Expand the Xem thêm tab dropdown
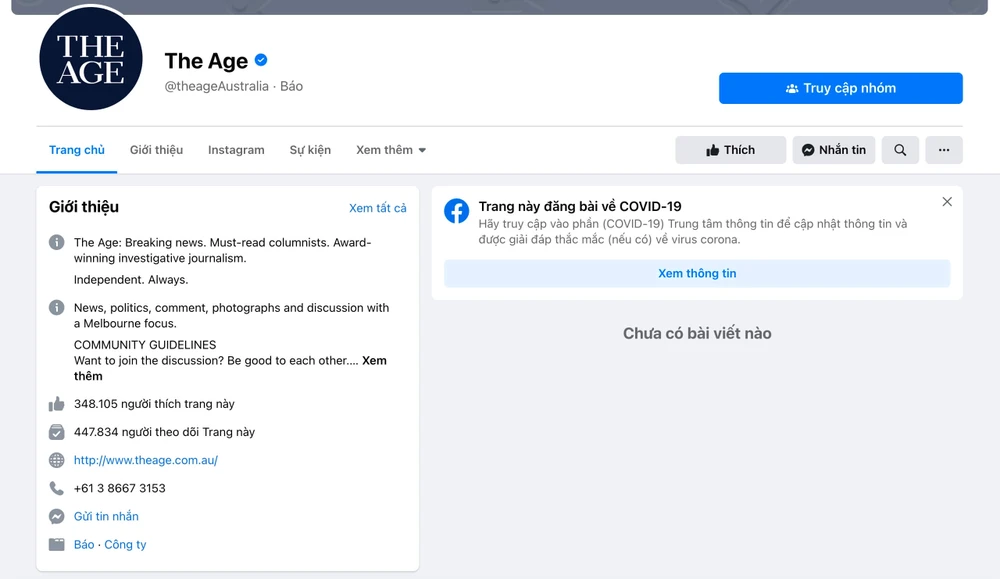Viewport: 1000px width, 579px height. coord(391,150)
